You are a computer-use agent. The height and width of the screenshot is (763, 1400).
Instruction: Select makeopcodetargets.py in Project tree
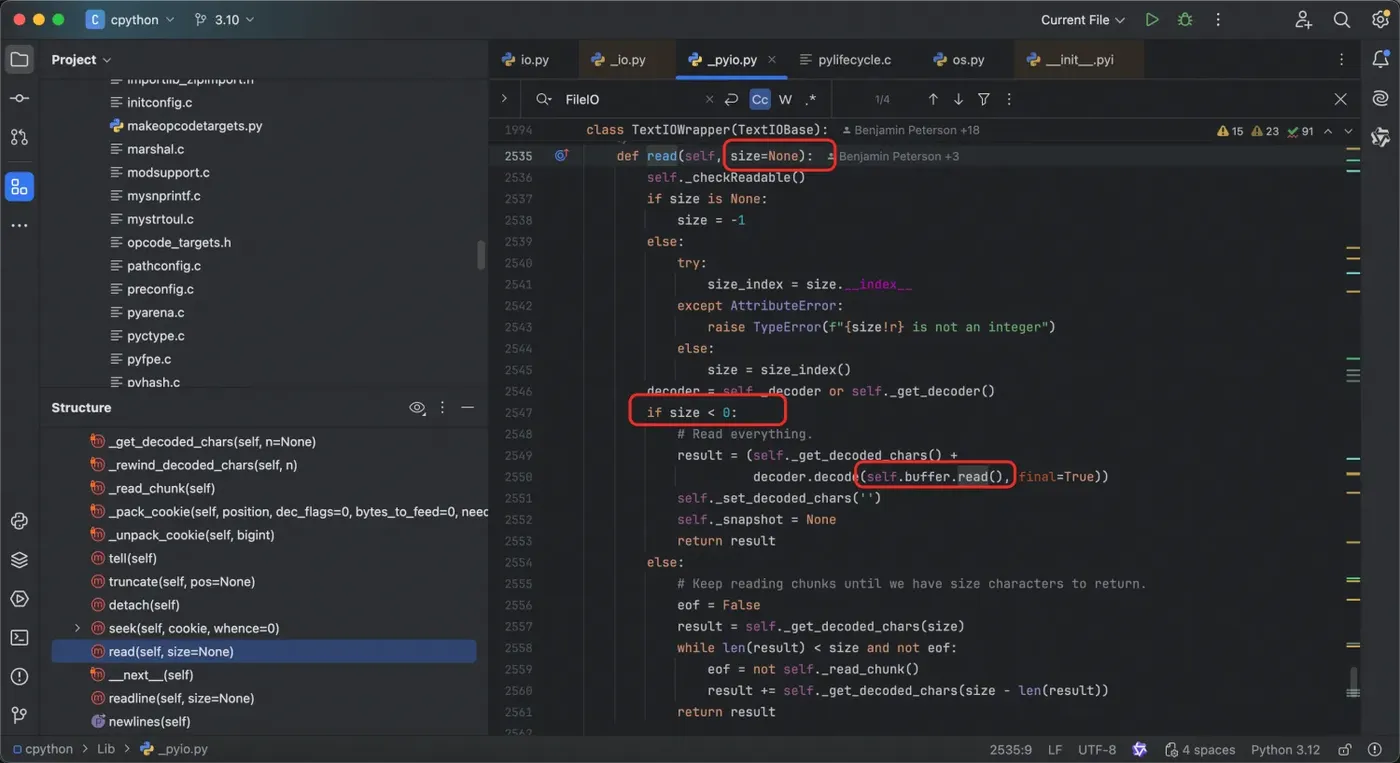[x=194, y=126]
